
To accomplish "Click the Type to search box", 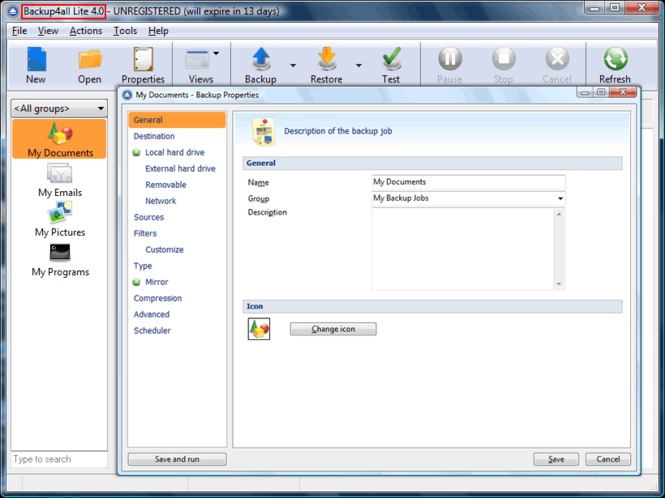I will [59, 459].
